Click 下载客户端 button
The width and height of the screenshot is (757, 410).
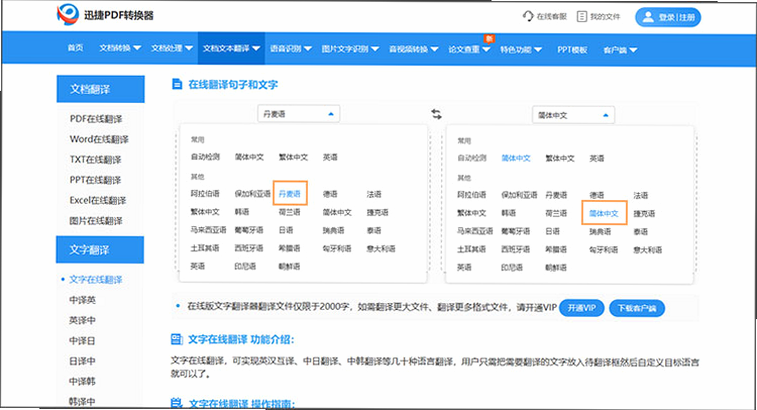[x=637, y=308]
